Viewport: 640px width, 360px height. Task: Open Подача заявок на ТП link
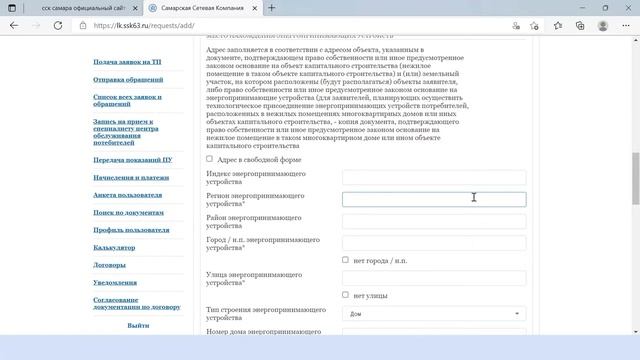(x=127, y=62)
